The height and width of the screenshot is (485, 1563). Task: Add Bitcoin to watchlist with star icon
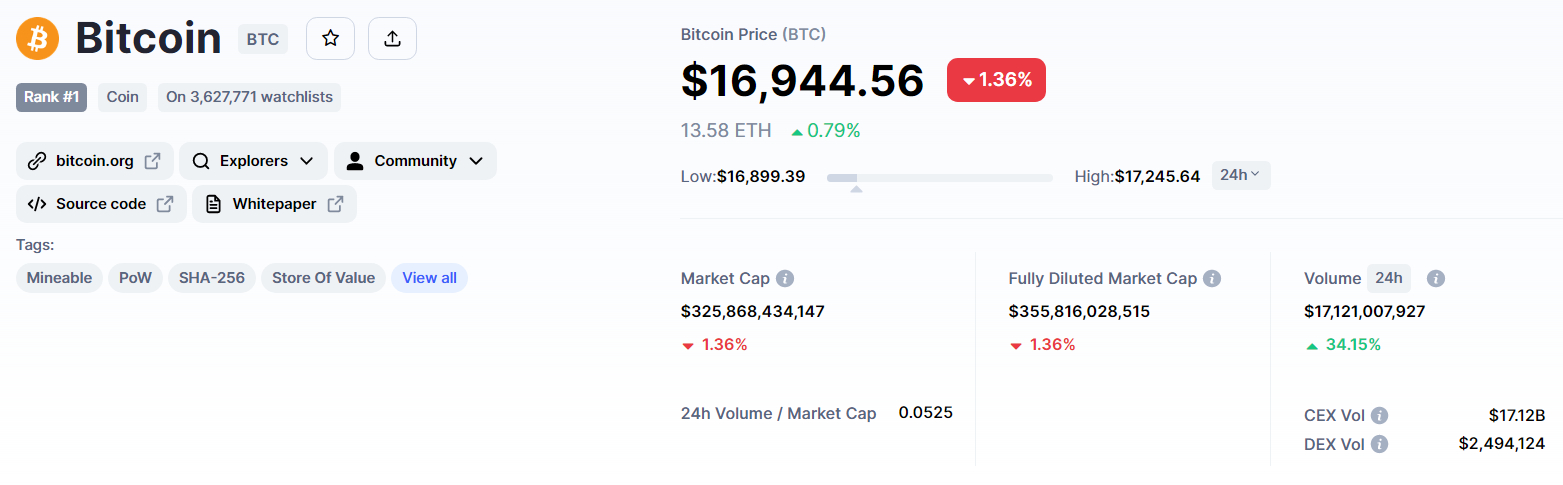(x=330, y=39)
